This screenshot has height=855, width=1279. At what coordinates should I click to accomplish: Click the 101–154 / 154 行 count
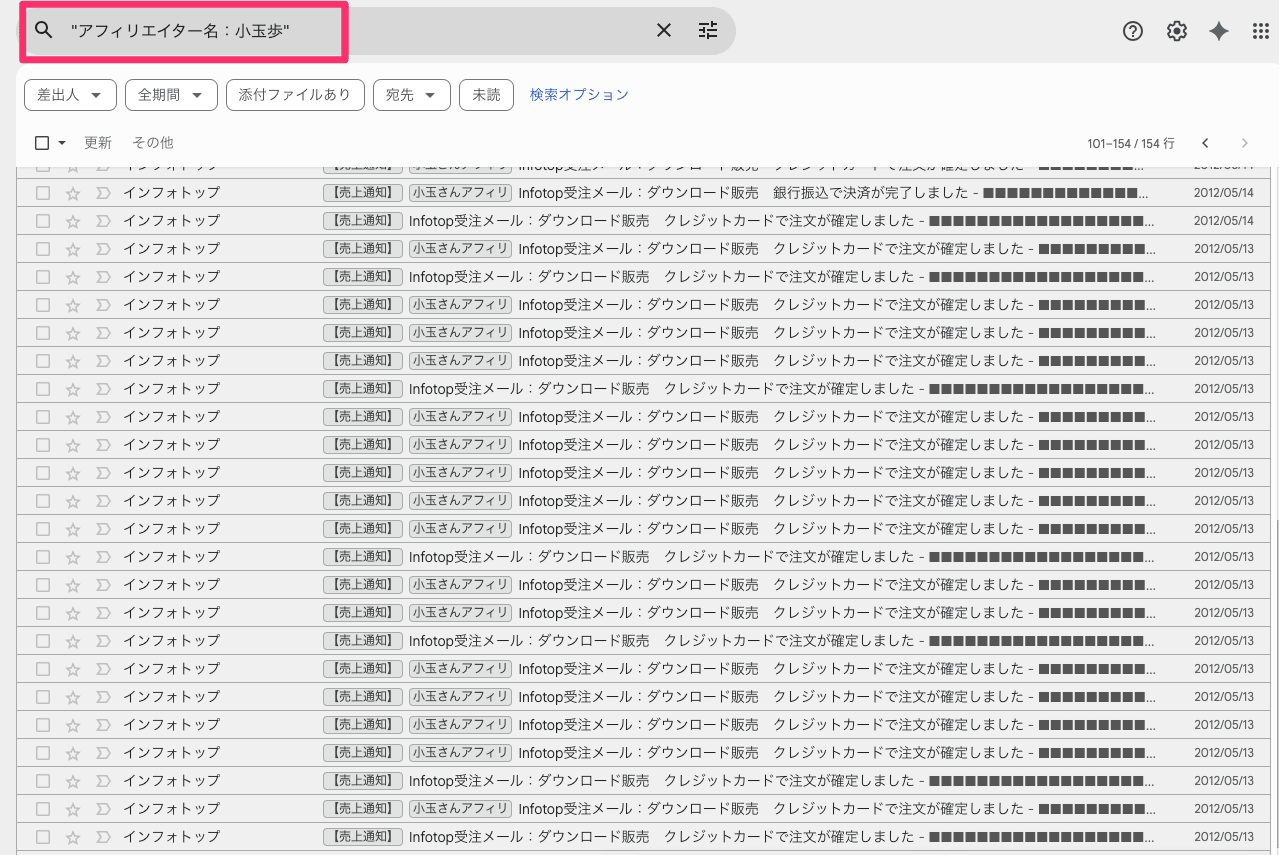coord(1131,144)
